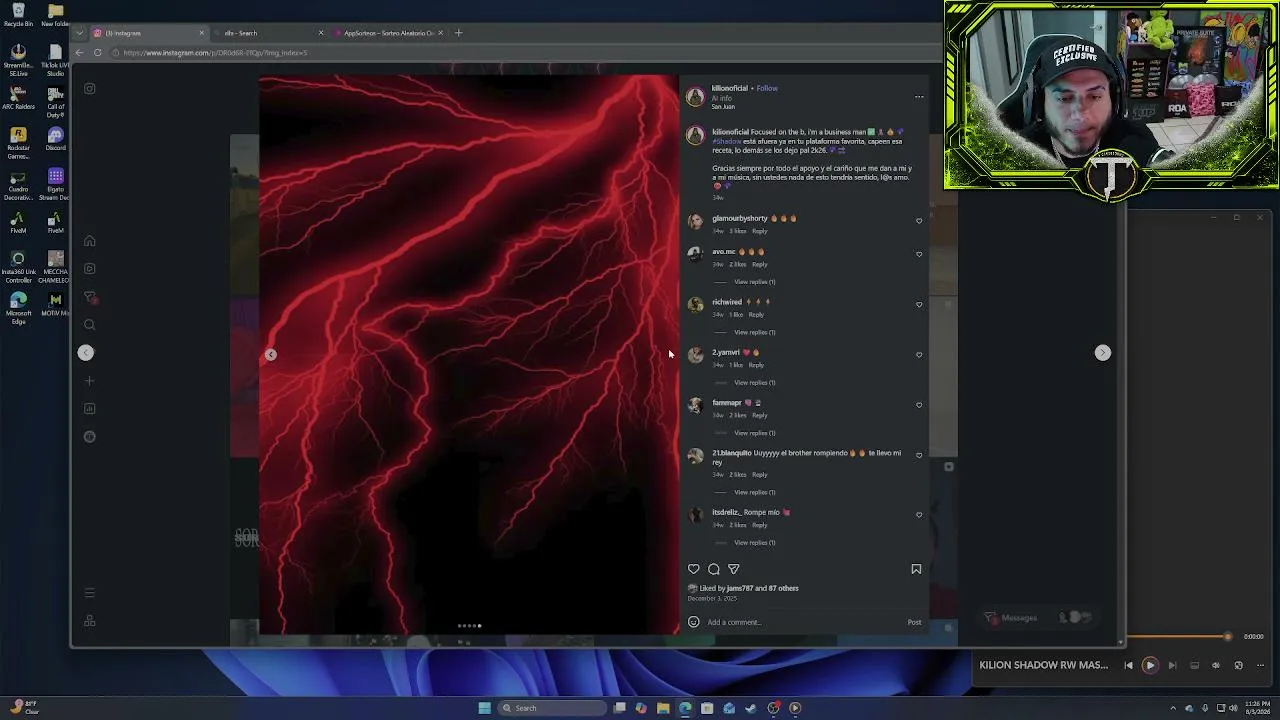
Task: Skip to previous track in media player
Action: coord(1128,665)
